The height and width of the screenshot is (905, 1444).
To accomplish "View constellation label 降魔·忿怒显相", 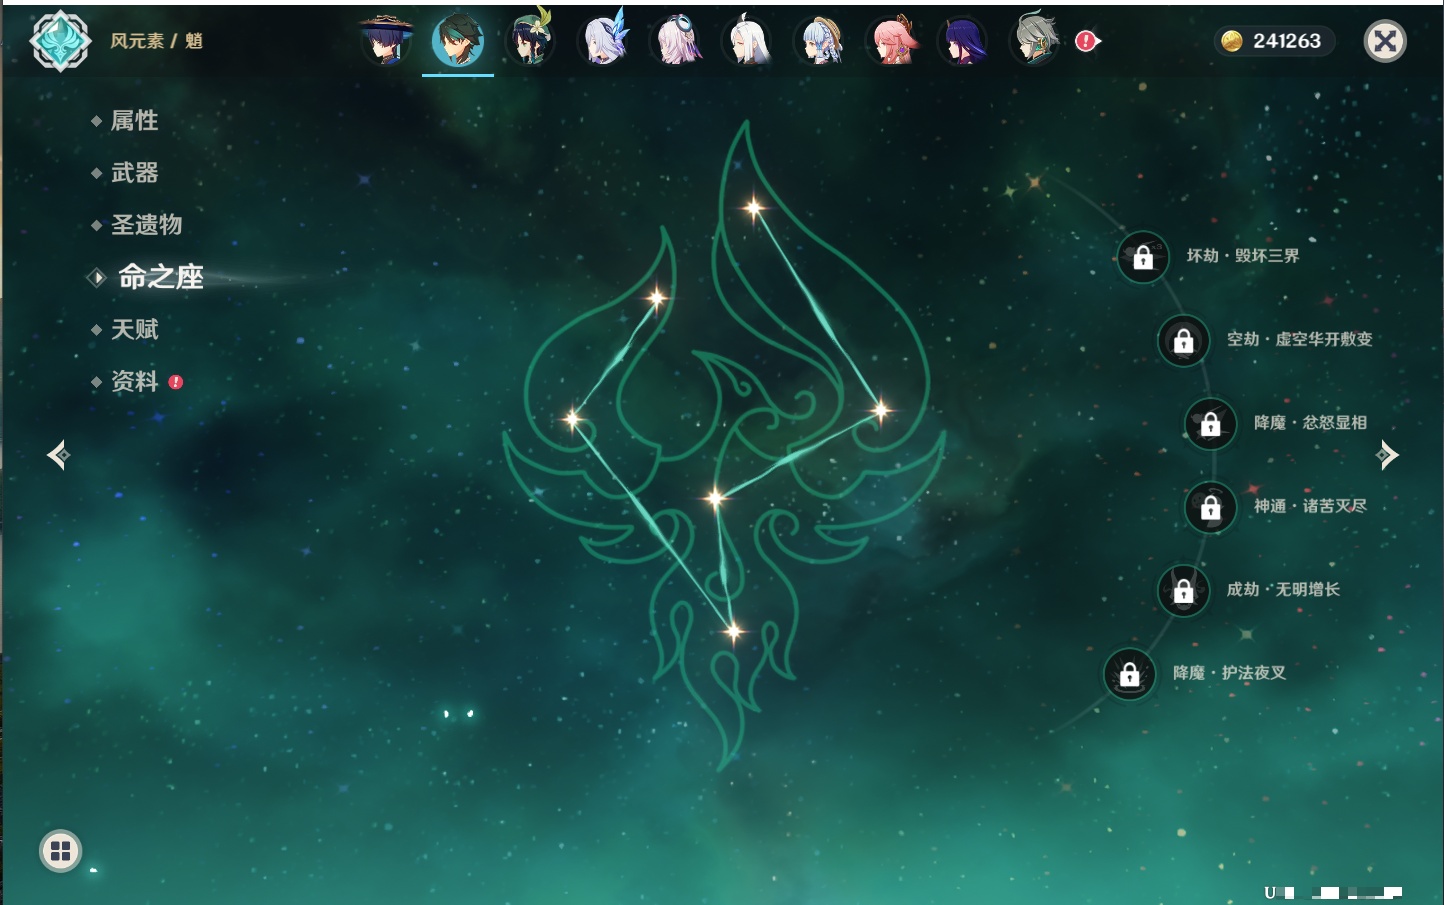I will tap(1311, 423).
